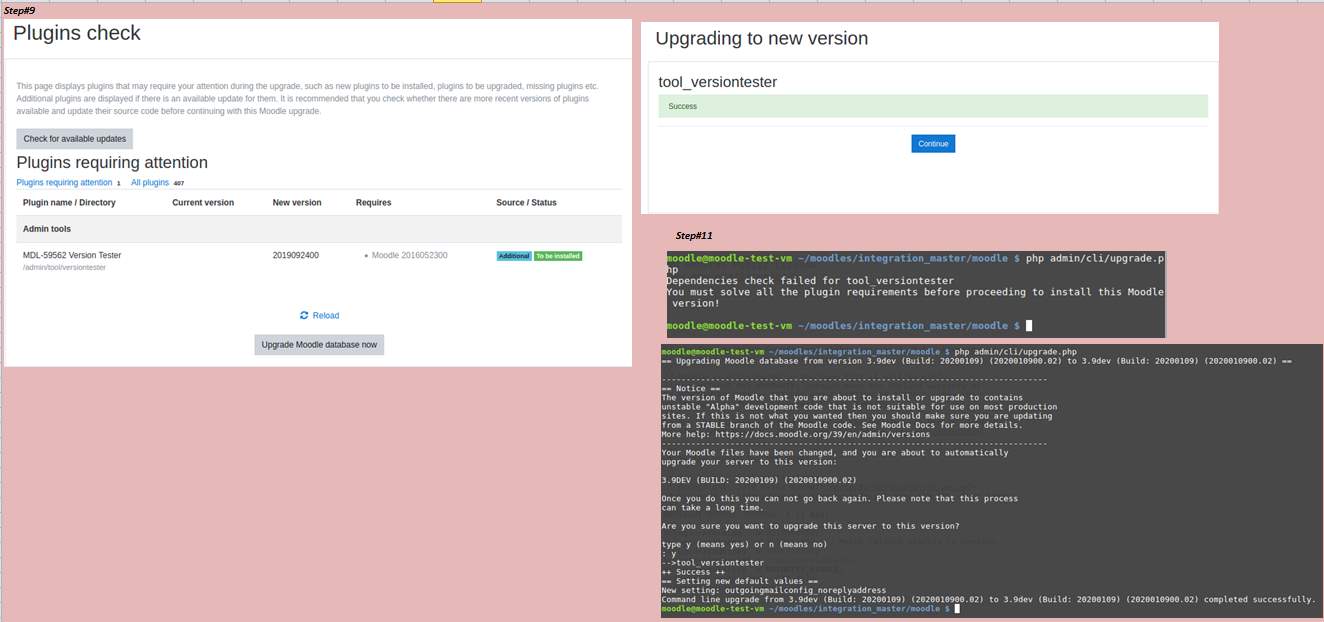Click the /admin/tool/versiontester directory text

[x=64, y=267]
